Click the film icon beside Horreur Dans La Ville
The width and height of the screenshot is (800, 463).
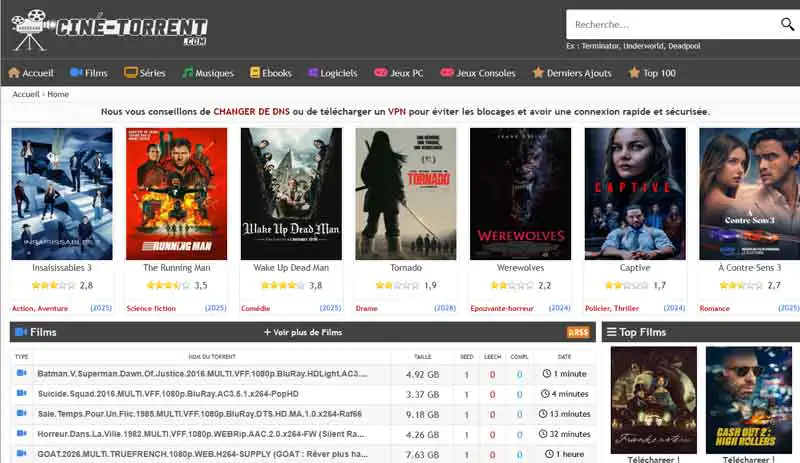point(21,433)
